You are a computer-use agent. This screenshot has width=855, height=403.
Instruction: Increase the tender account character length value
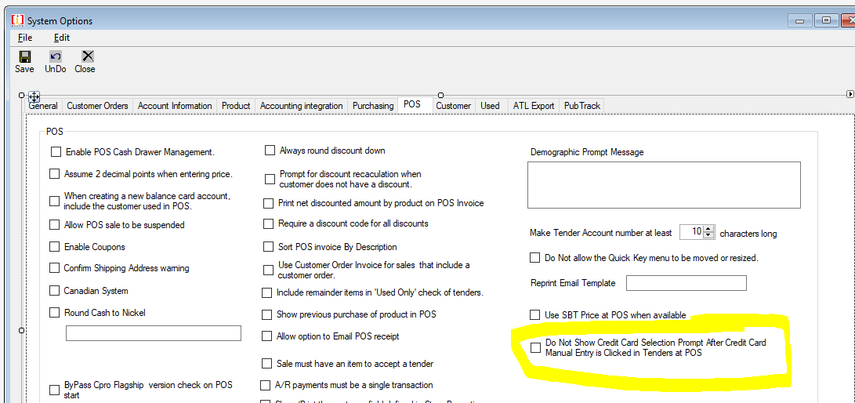[x=708, y=228]
